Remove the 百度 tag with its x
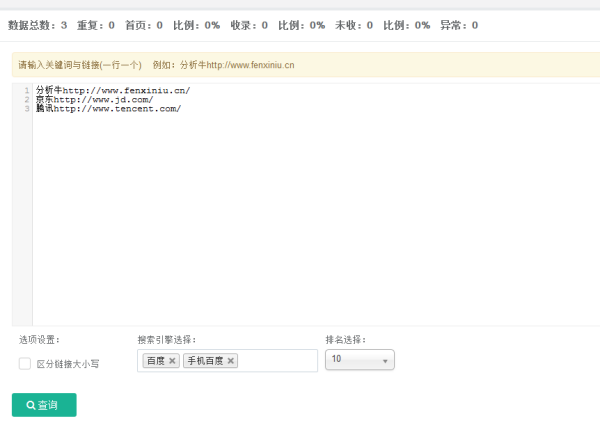The image size is (600, 430). click(x=172, y=360)
